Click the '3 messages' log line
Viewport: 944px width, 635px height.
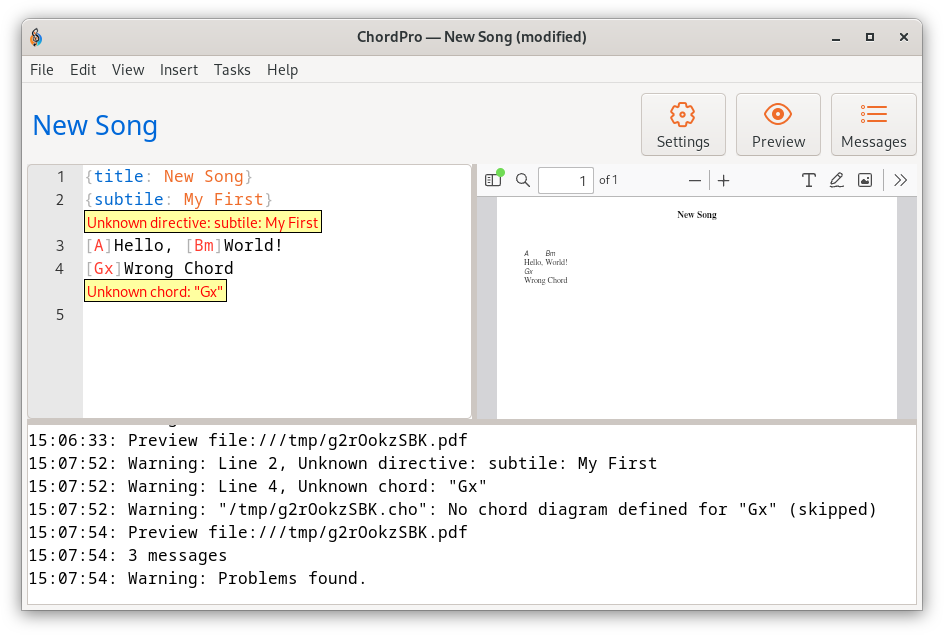coord(128,556)
